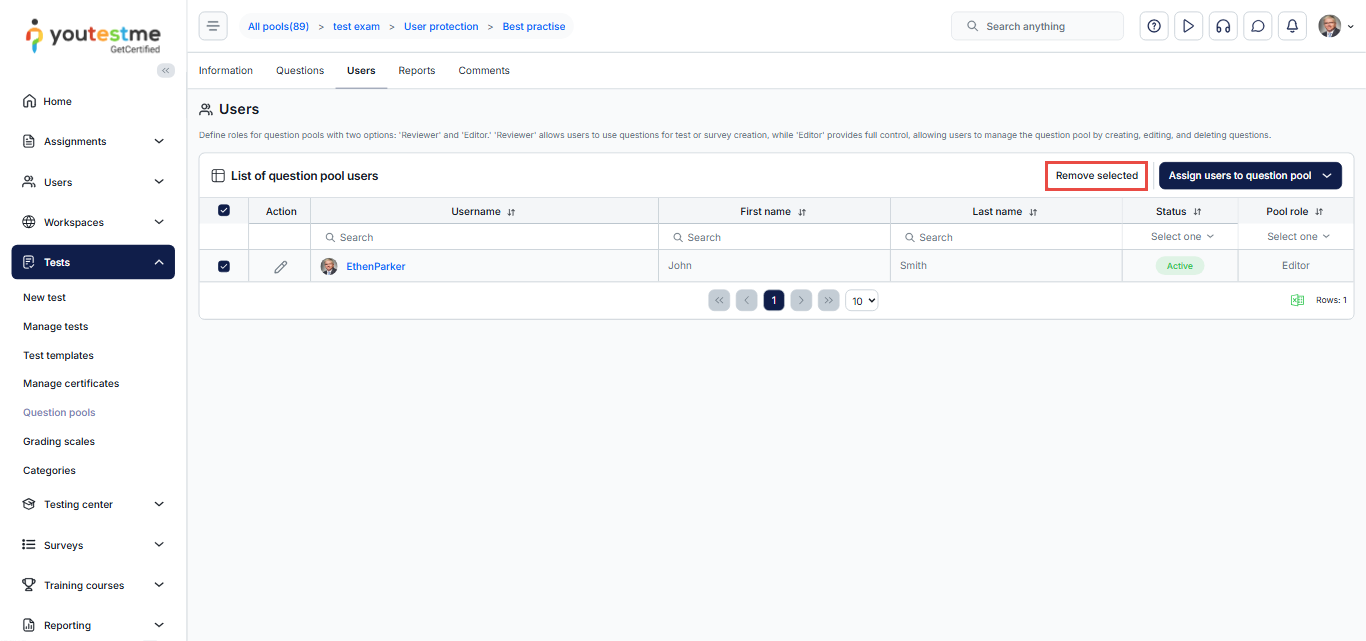
Task: Open the rows-per-page dropdown
Action: (x=861, y=300)
